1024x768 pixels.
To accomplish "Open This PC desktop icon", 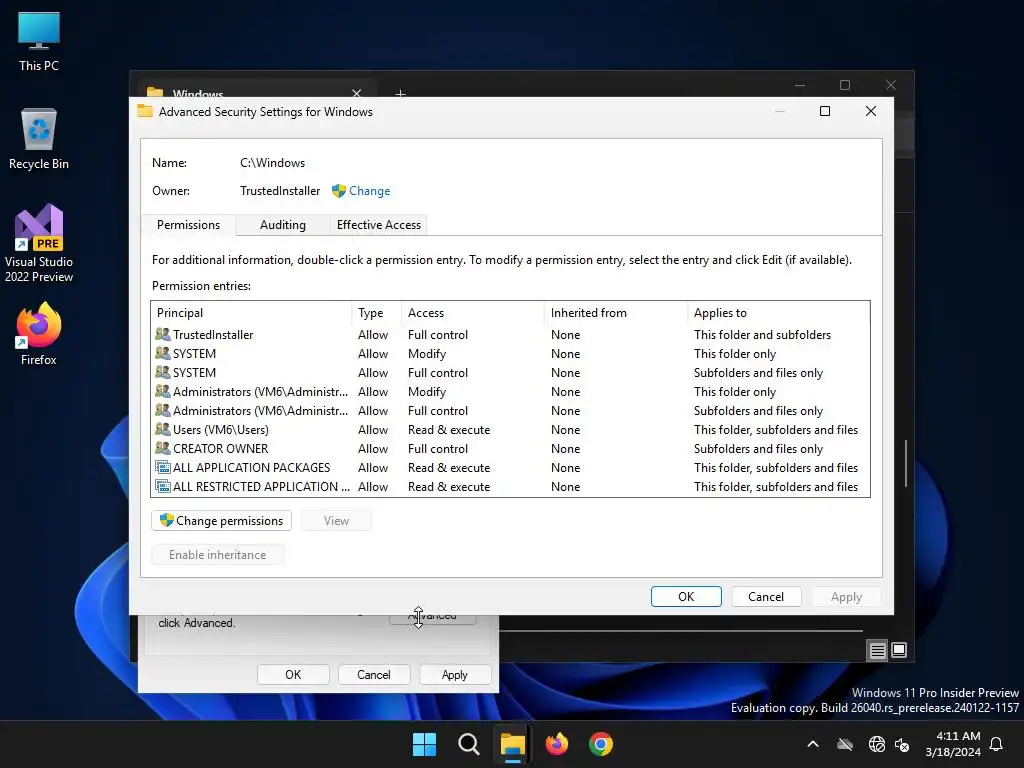I will coord(39,42).
